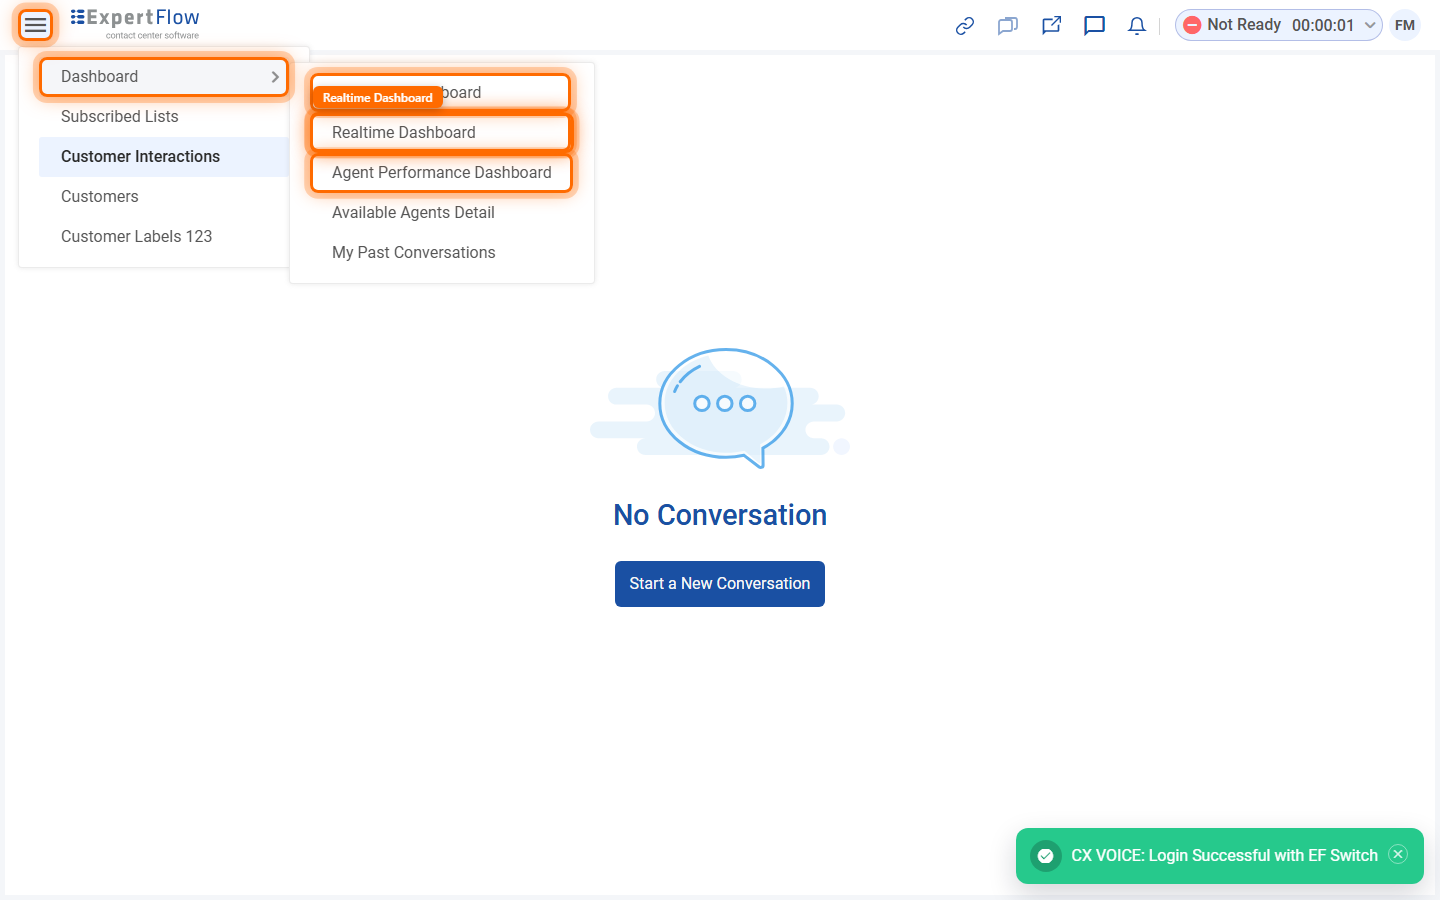The height and width of the screenshot is (900, 1440).
Task: Select Dashboard in the main menu
Action: pyautogui.click(x=164, y=77)
